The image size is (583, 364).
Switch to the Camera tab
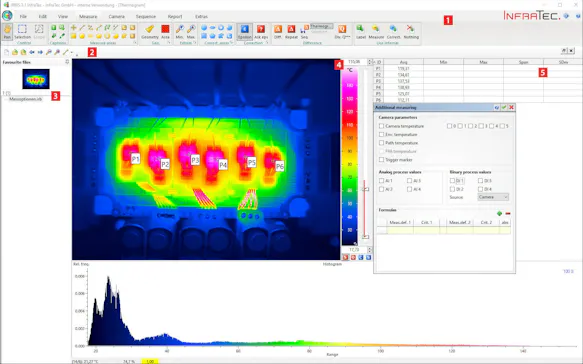coord(116,16)
